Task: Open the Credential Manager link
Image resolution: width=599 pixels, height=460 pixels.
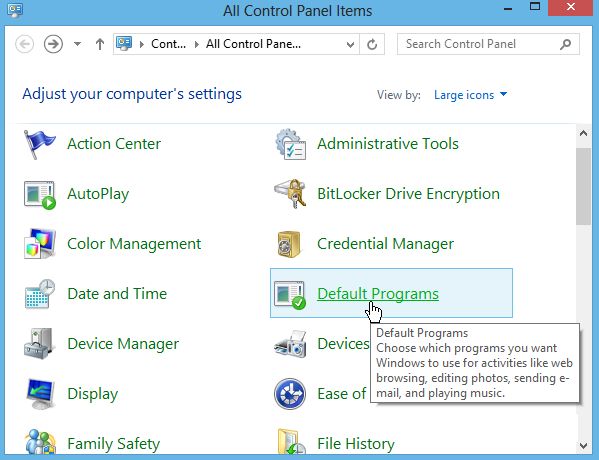Action: 385,244
